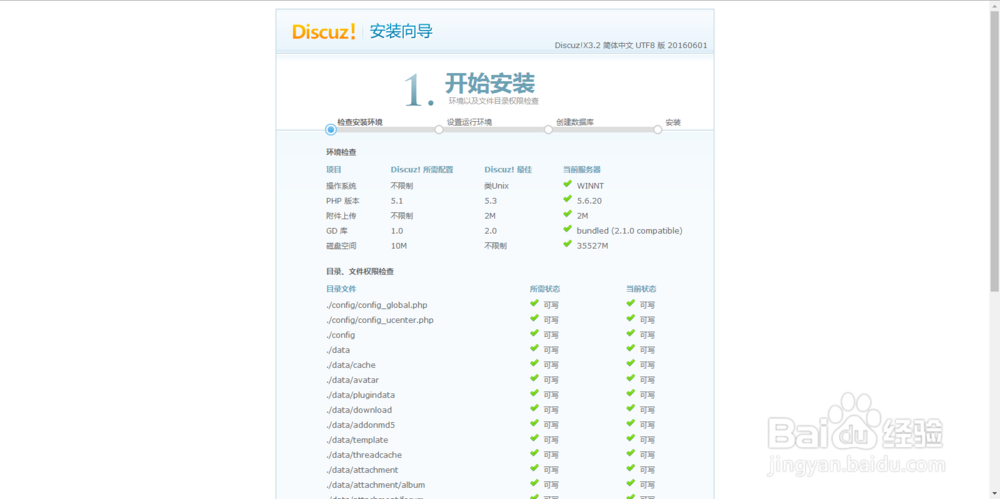Click the PHP 版本 row label
1000x499 pixels.
click(342, 200)
